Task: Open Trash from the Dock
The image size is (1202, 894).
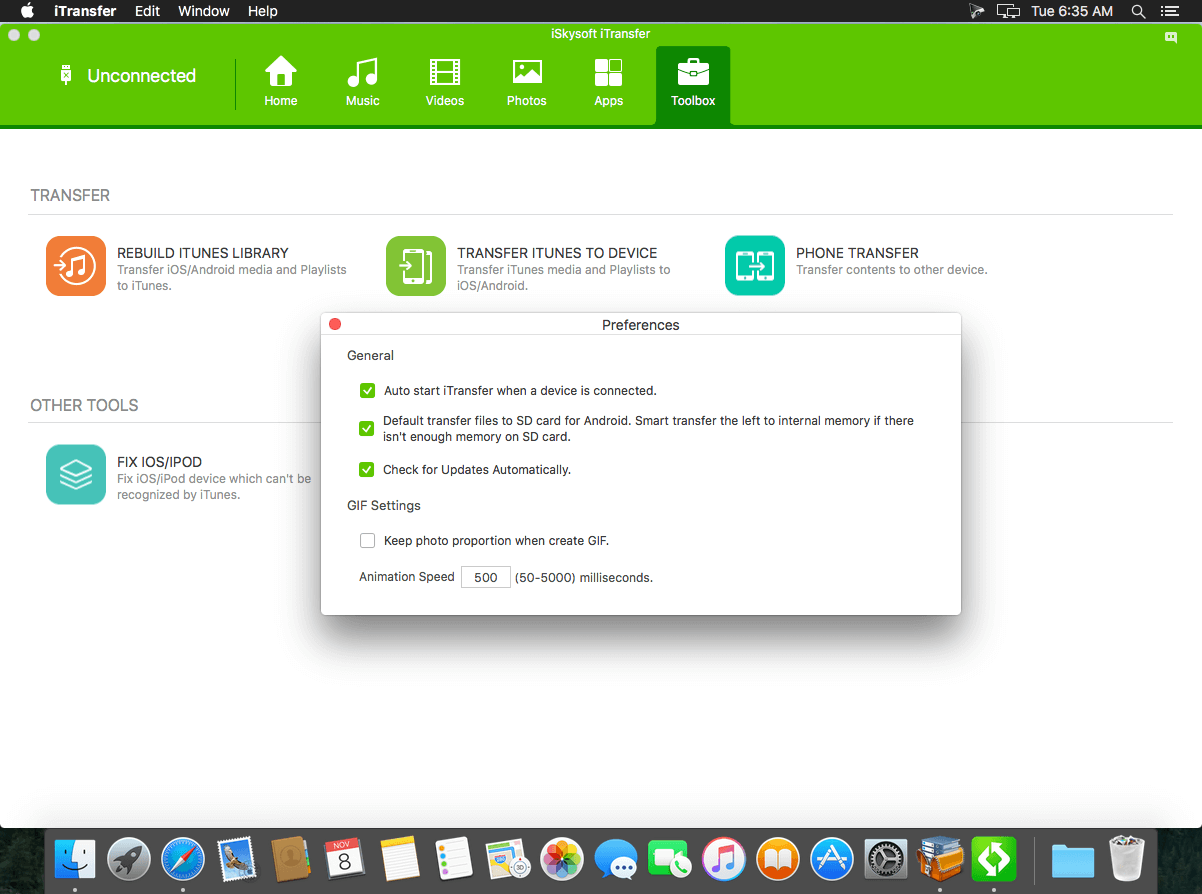Action: [1127, 859]
